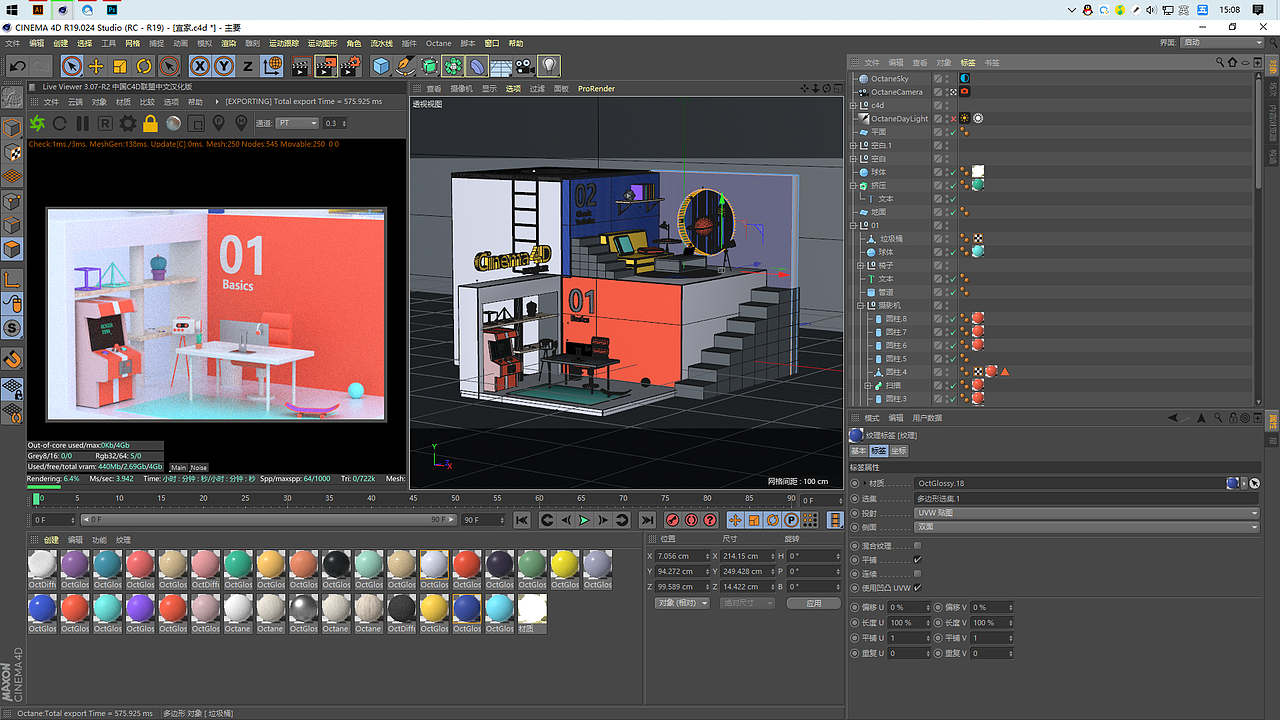Toggle the 混合纹理 checkbox

(x=917, y=545)
